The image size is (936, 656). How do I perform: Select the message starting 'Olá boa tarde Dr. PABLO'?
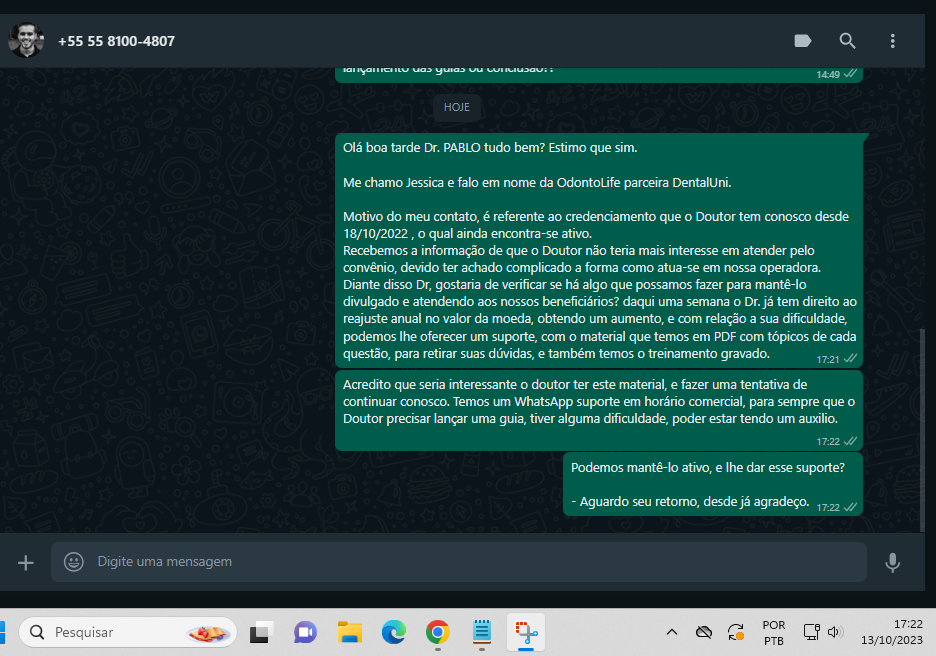tap(599, 250)
